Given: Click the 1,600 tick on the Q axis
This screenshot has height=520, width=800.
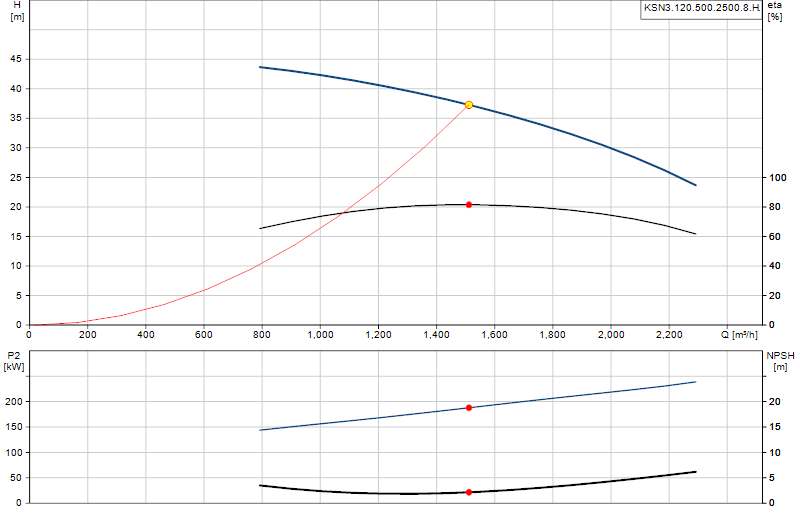Looking at the screenshot, I should [x=494, y=335].
